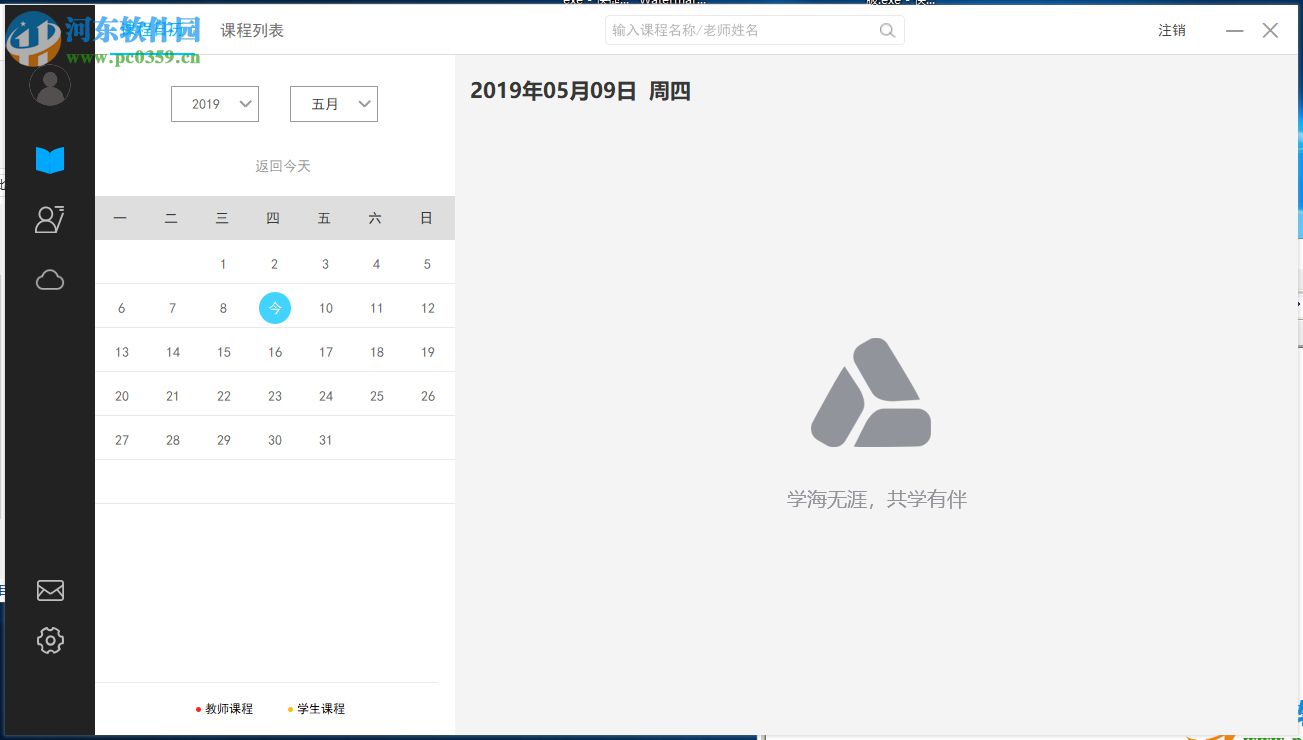The height and width of the screenshot is (740, 1303).
Task: Select calendar day 29
Action: coord(224,440)
